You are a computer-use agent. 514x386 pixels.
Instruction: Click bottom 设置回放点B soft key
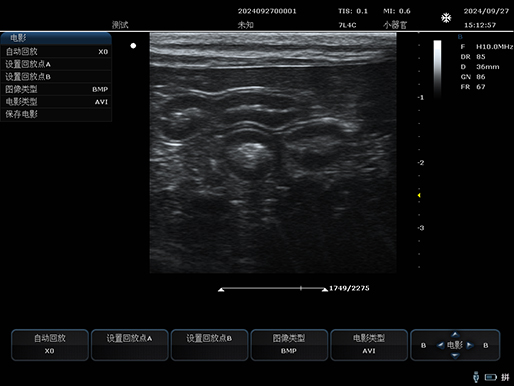point(209,345)
